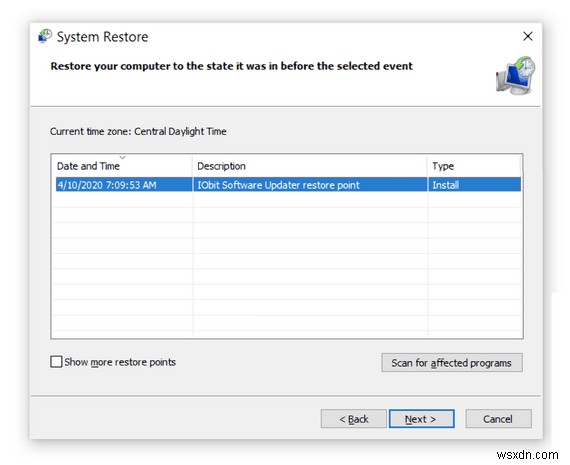Click the sort arrow above Date and Time
Viewport: 570px width, 465px height.
point(123,157)
